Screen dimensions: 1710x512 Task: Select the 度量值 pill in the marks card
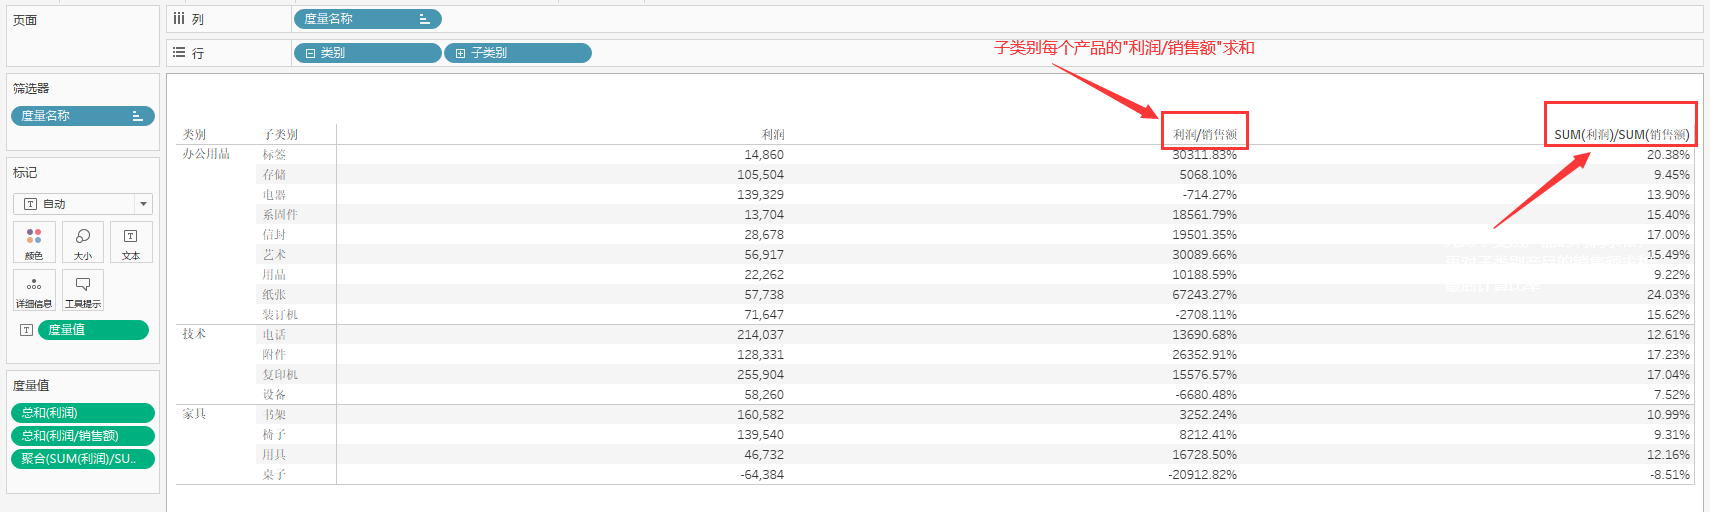click(x=93, y=330)
